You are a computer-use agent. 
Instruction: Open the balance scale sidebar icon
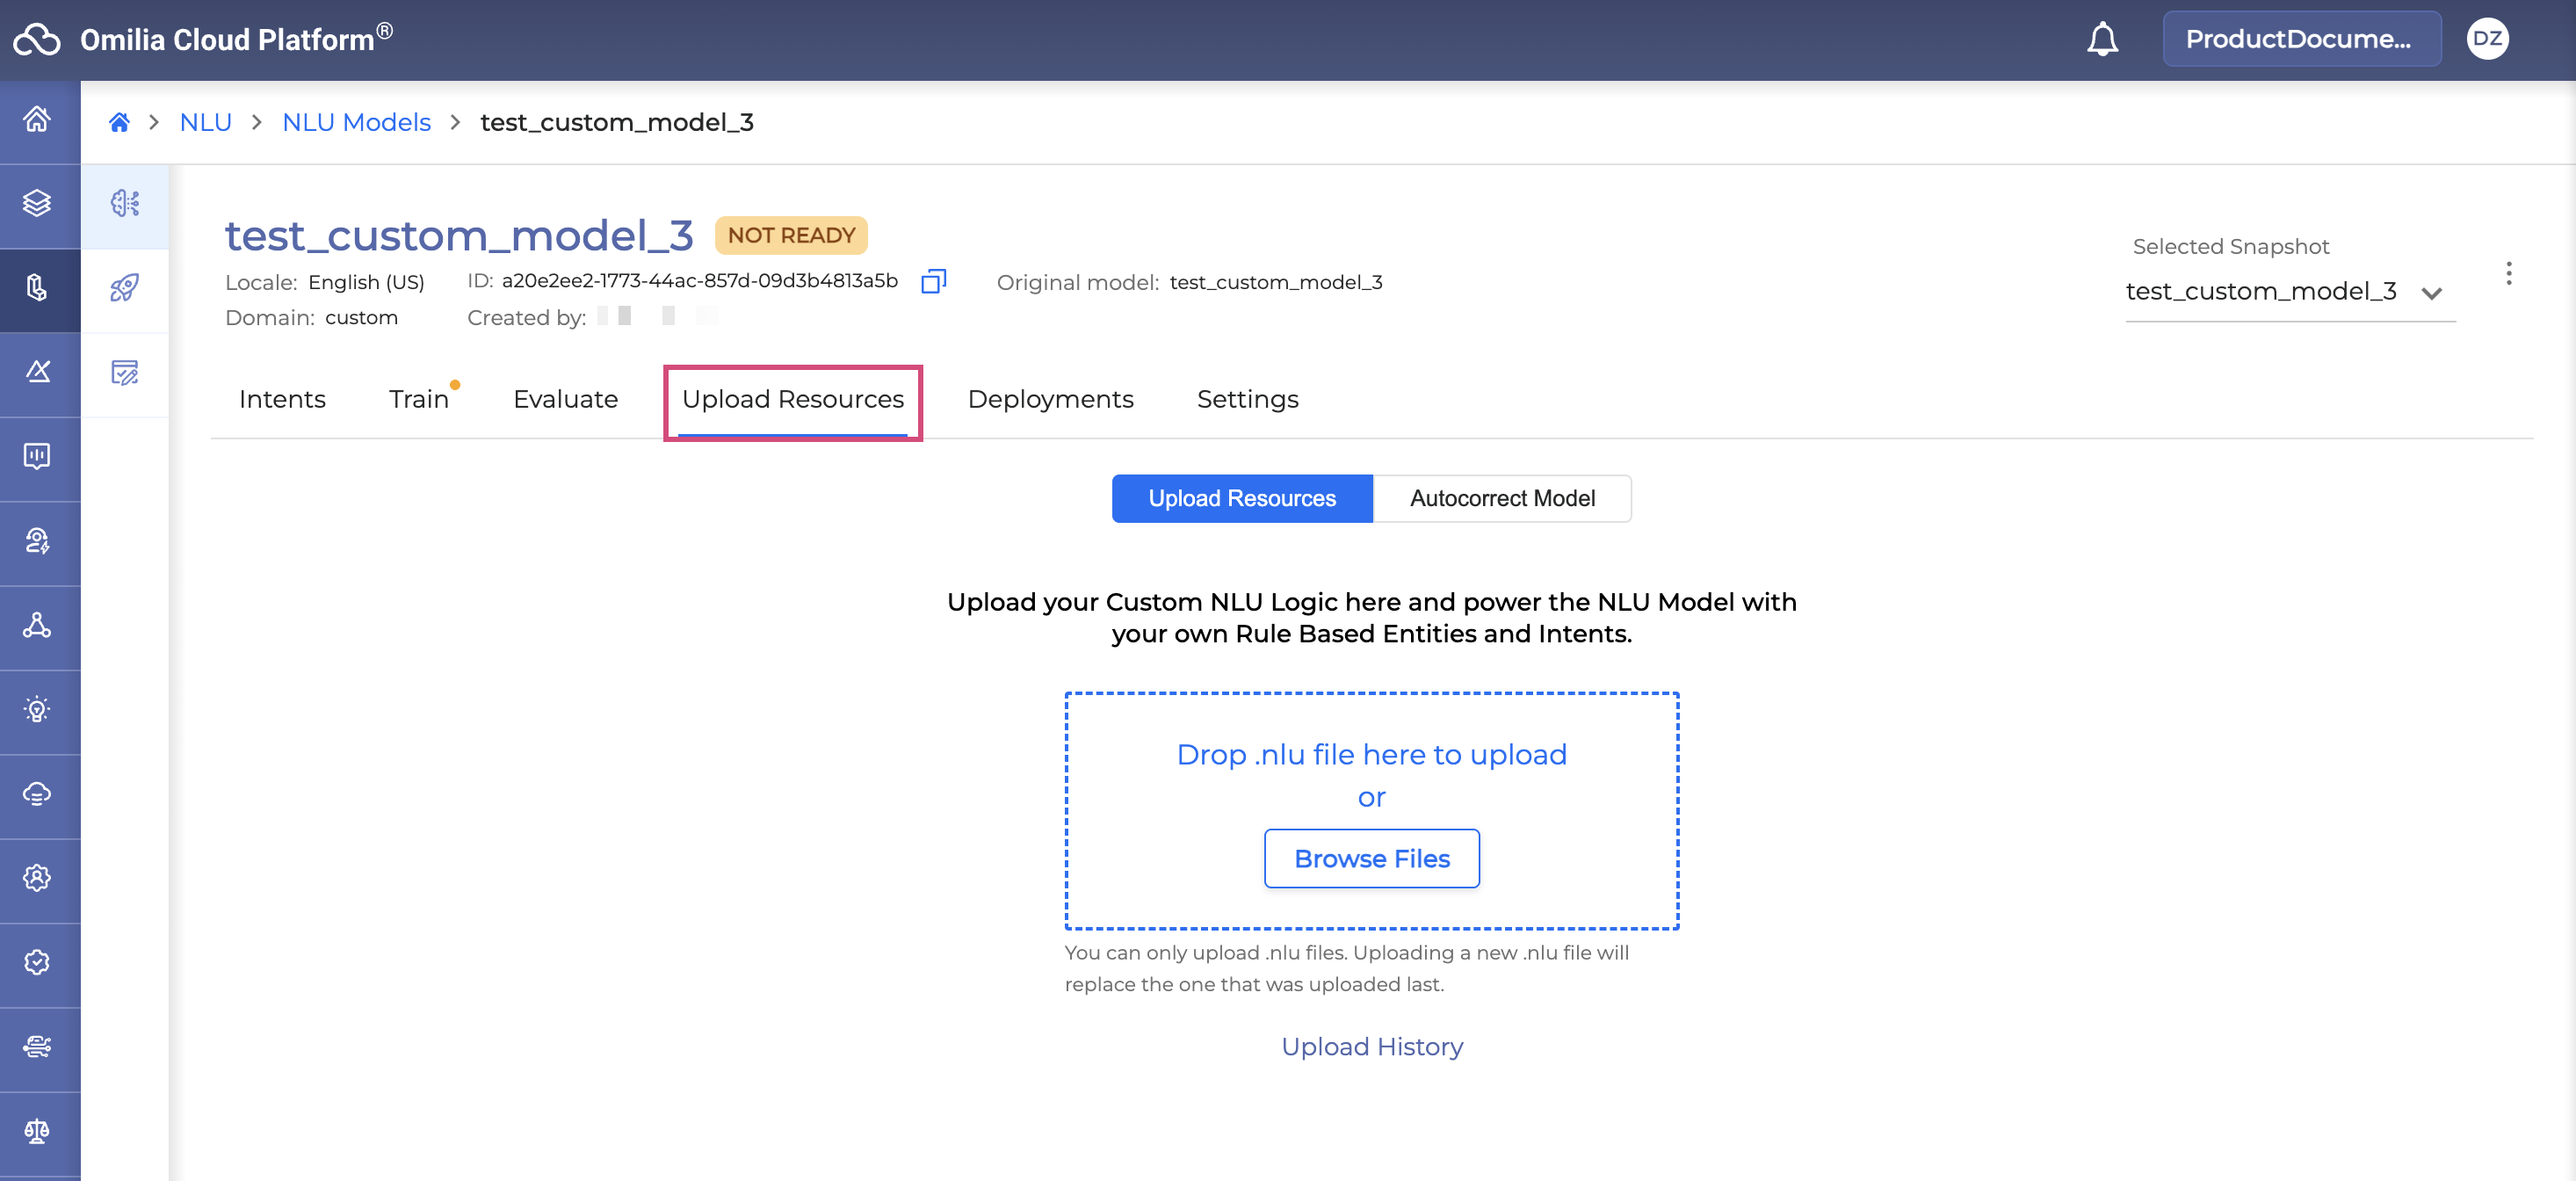pos(38,1131)
